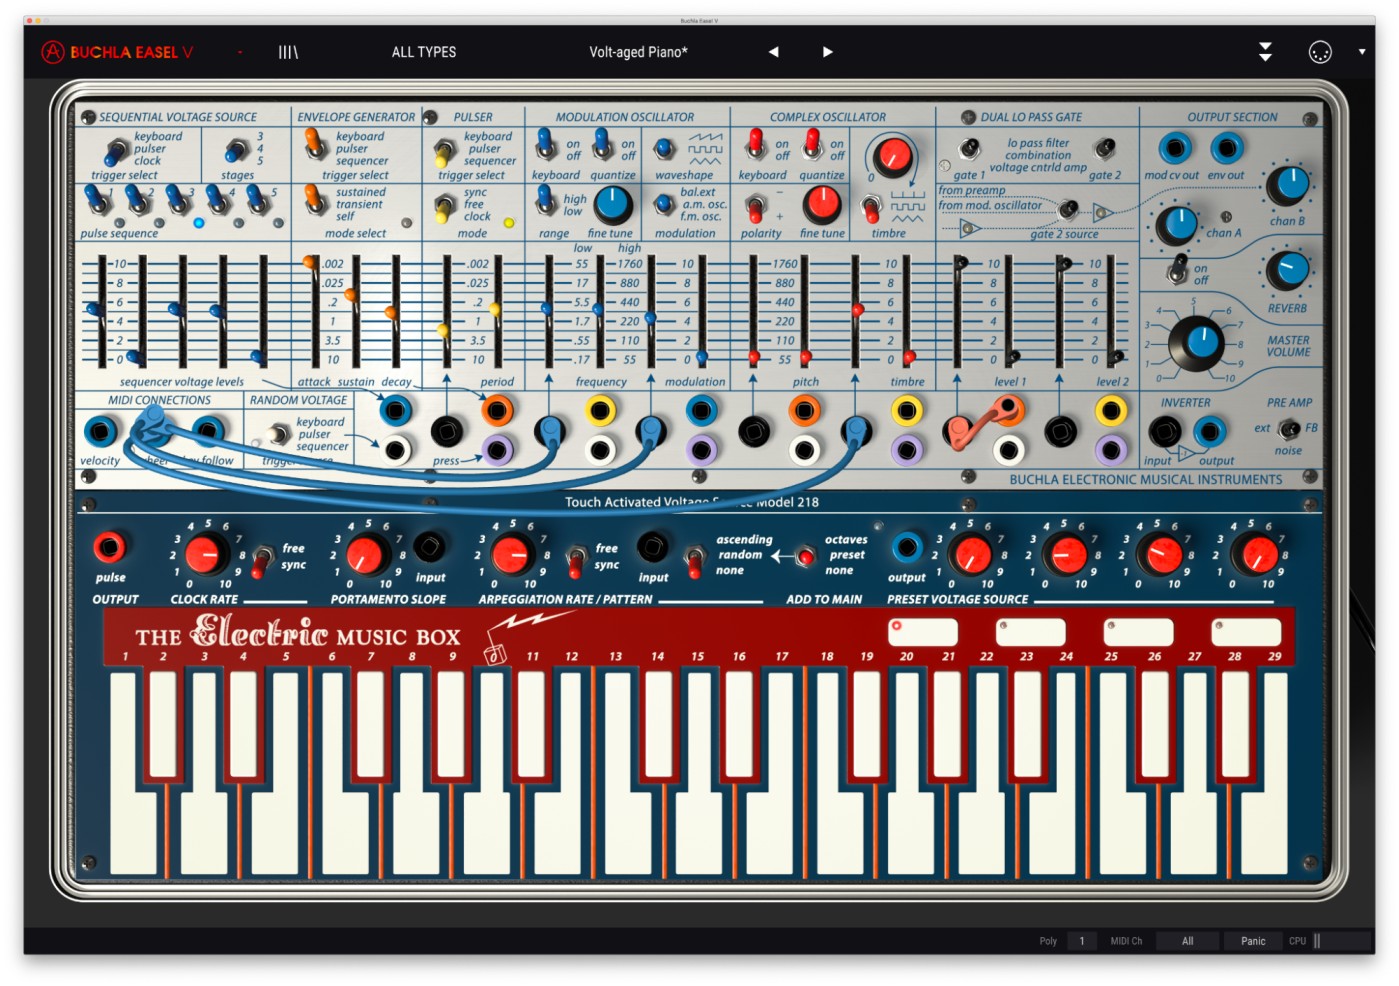
Task: Open the MIDI controller configuration icon
Action: pyautogui.click(x=1322, y=51)
